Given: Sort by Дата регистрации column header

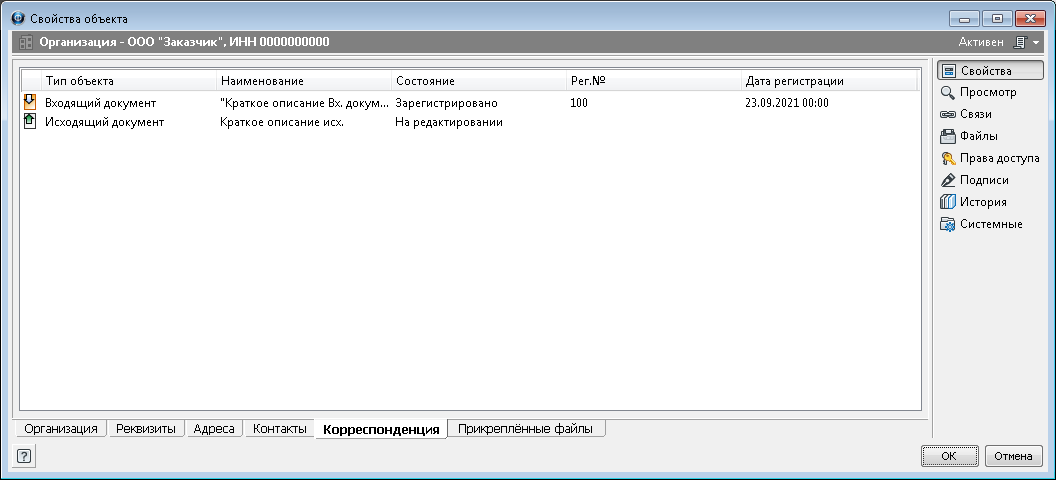Looking at the screenshot, I should (794, 81).
